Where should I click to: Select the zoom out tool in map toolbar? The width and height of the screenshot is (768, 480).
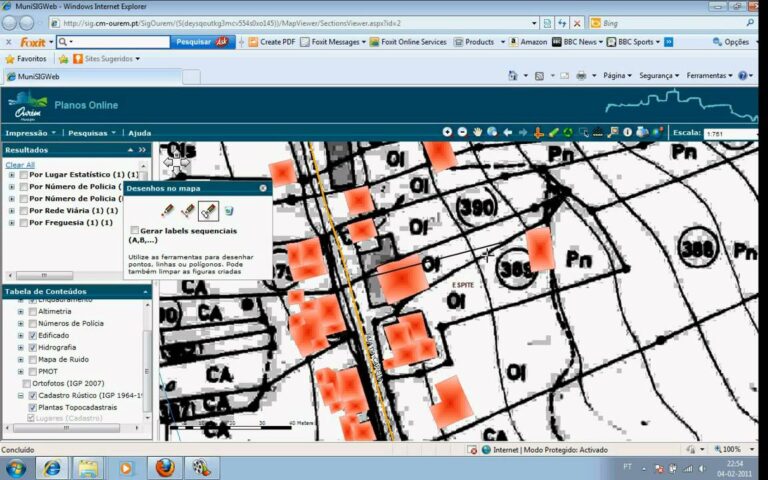click(462, 132)
